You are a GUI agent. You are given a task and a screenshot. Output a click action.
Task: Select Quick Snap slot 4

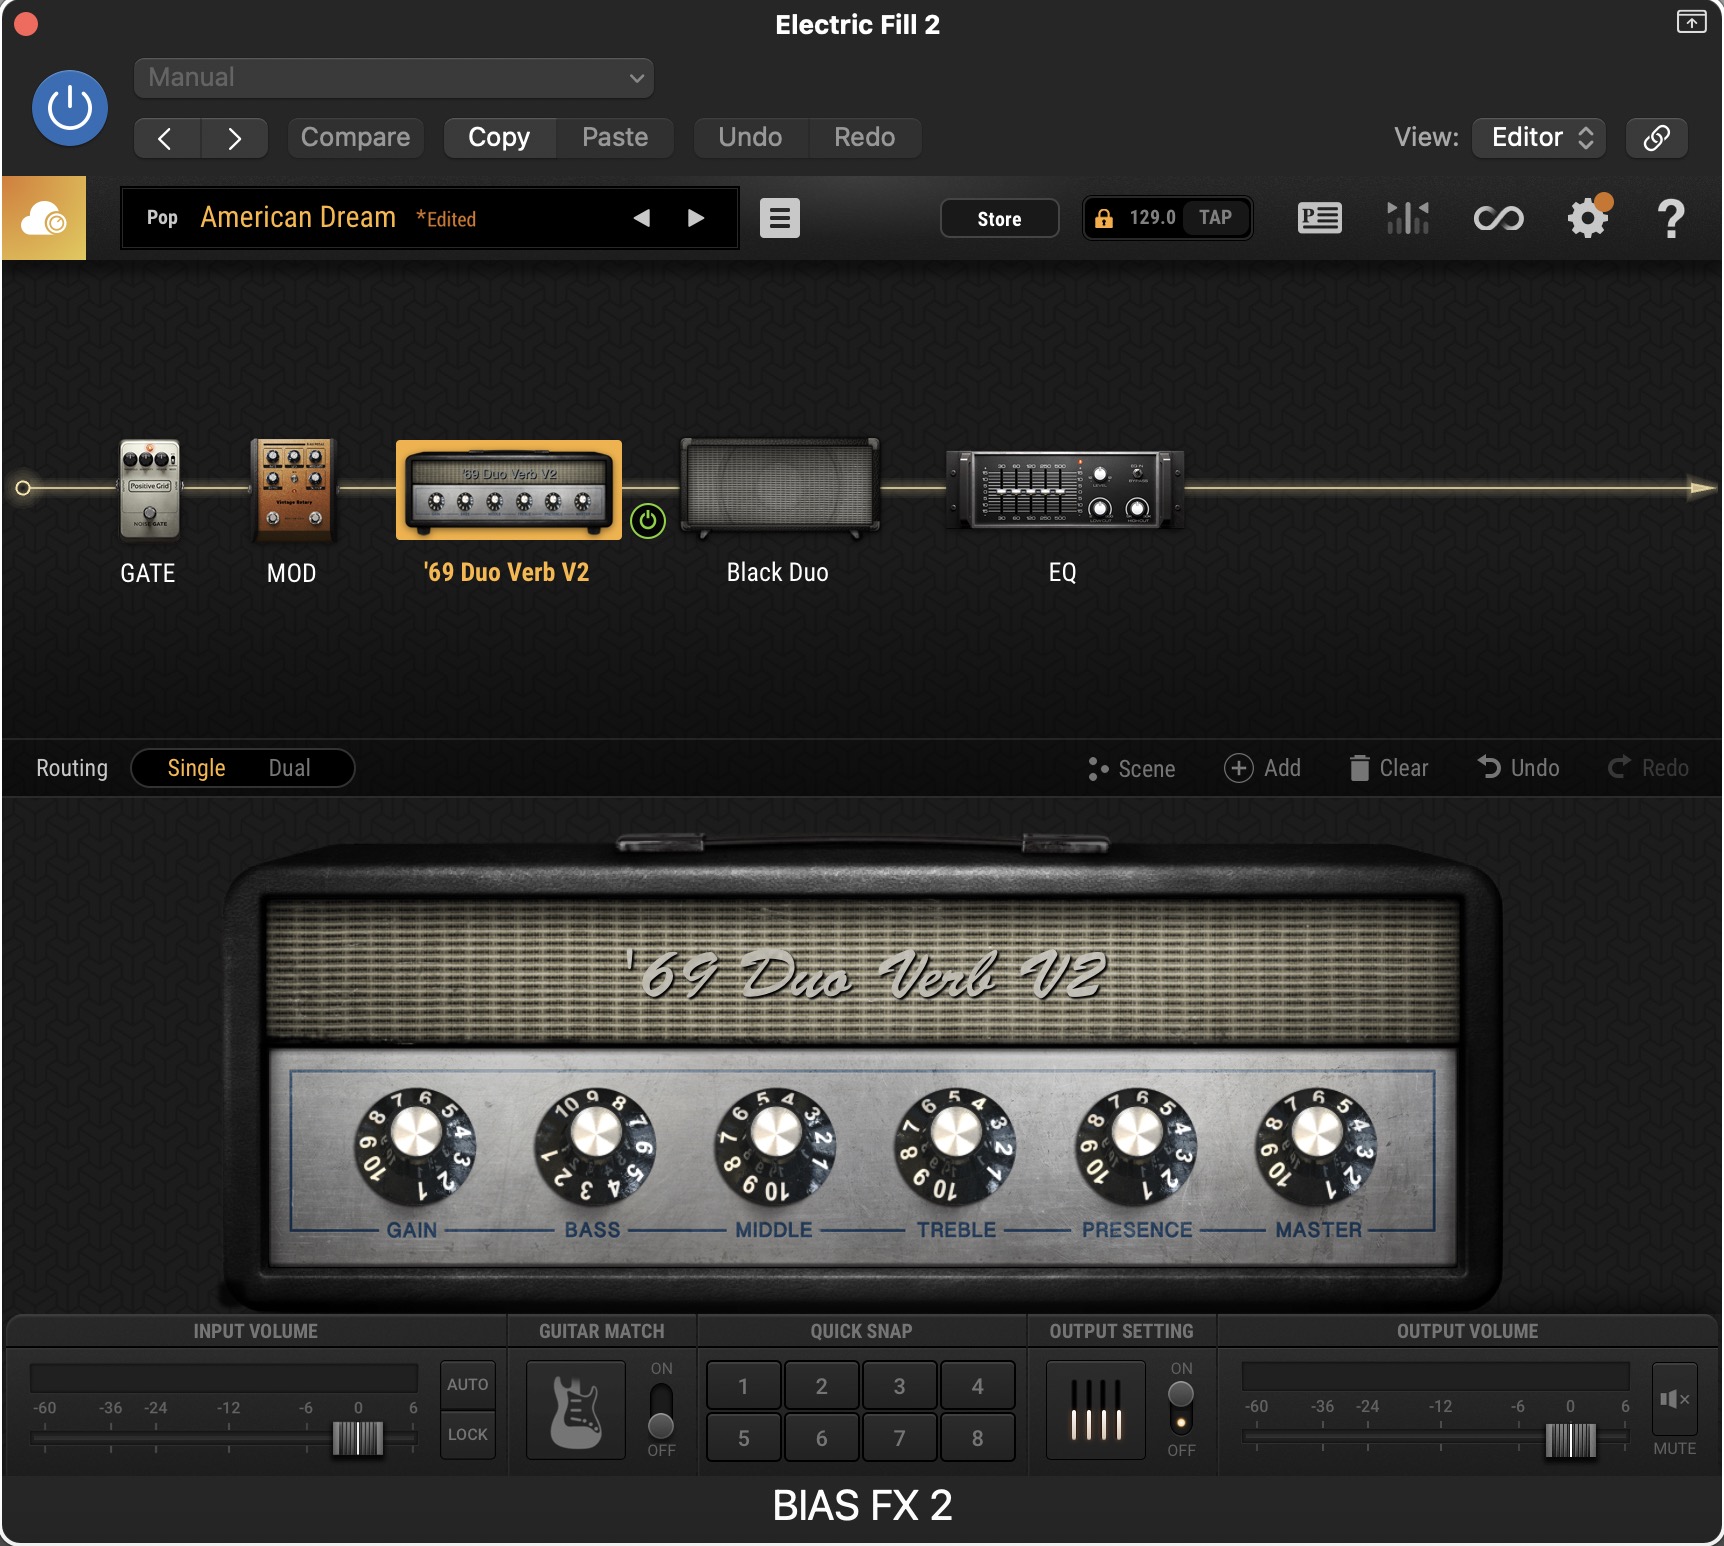pos(977,1386)
